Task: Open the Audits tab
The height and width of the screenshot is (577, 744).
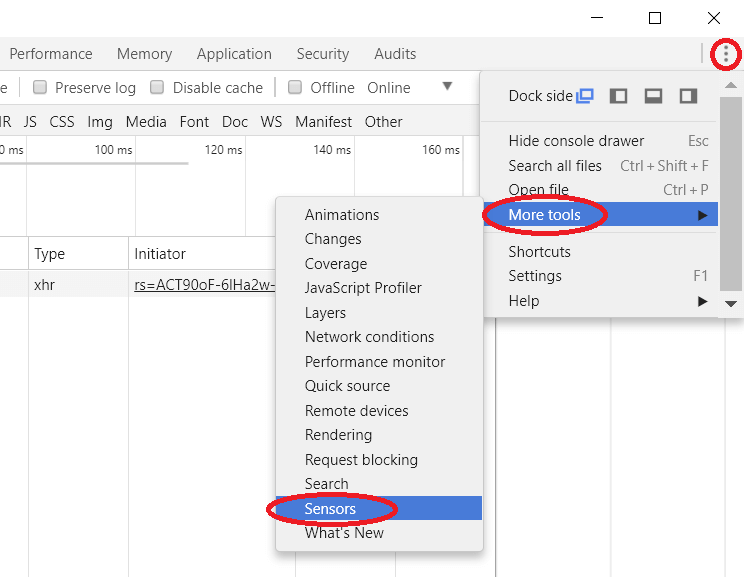Action: tap(395, 54)
